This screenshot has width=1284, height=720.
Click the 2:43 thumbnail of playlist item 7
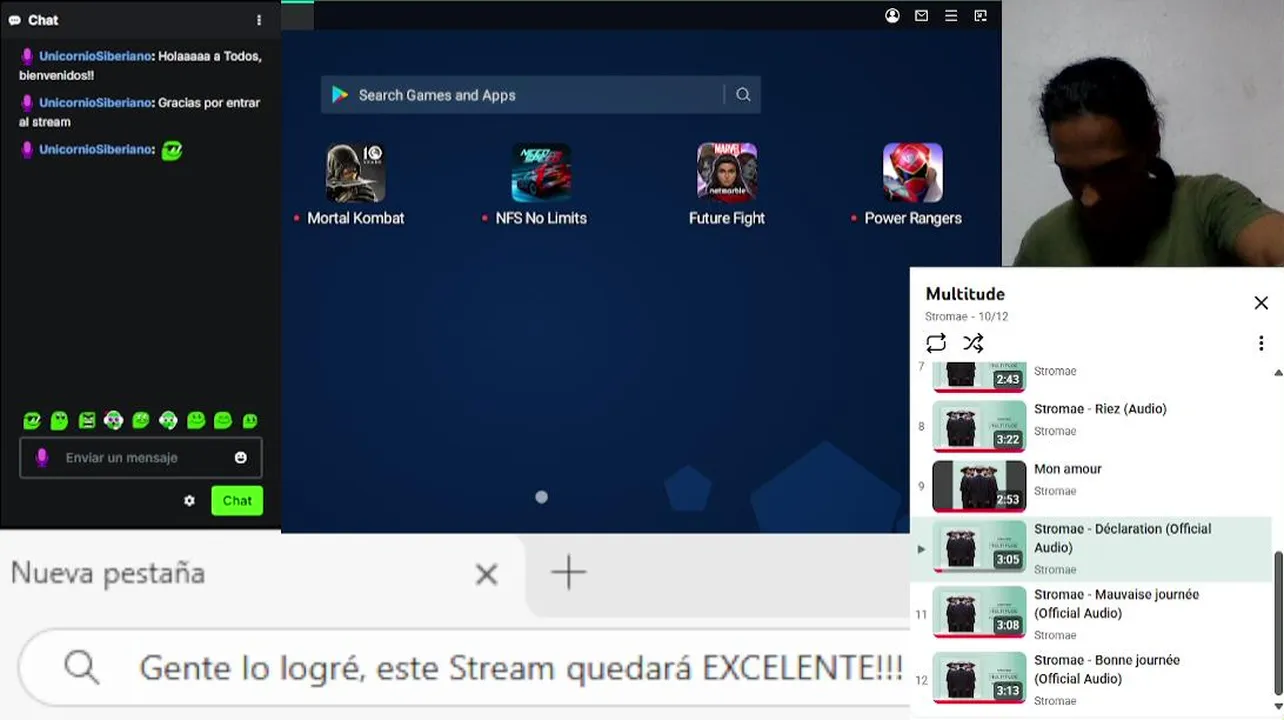click(x=979, y=377)
